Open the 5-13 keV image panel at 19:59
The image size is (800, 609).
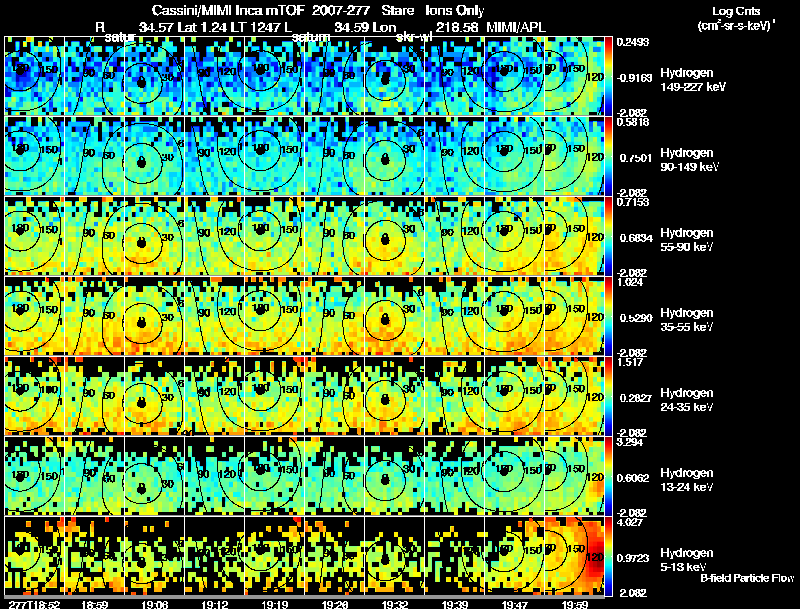click(x=574, y=556)
